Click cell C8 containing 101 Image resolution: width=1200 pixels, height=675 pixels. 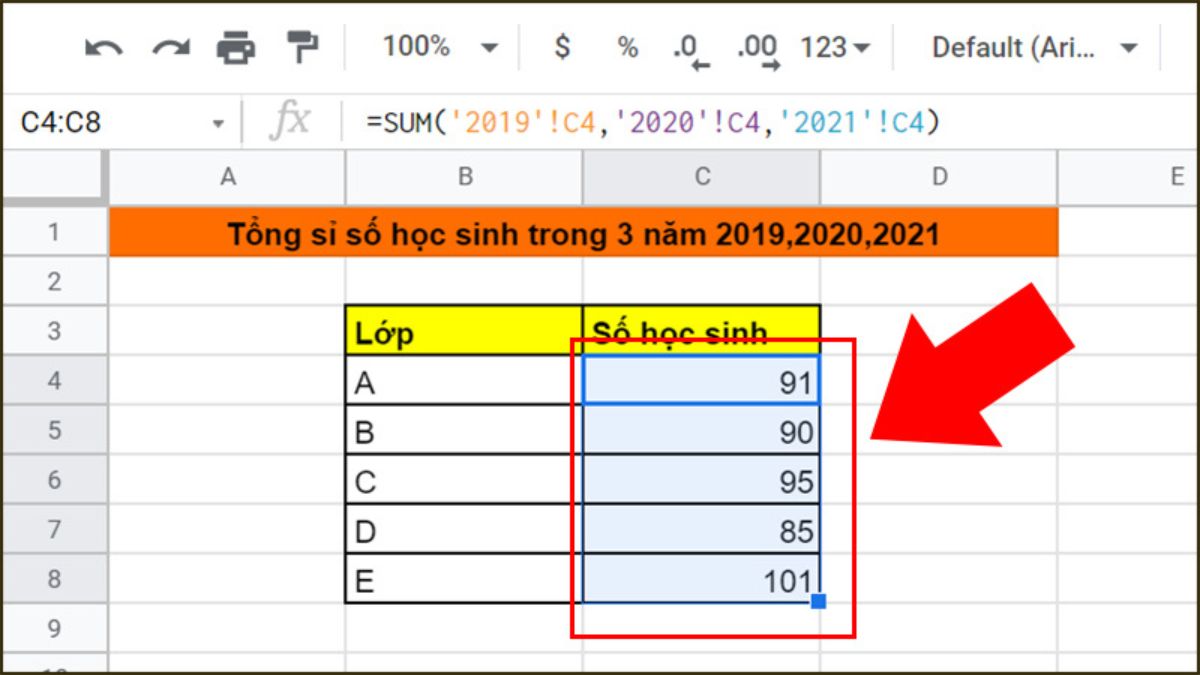(x=700, y=578)
